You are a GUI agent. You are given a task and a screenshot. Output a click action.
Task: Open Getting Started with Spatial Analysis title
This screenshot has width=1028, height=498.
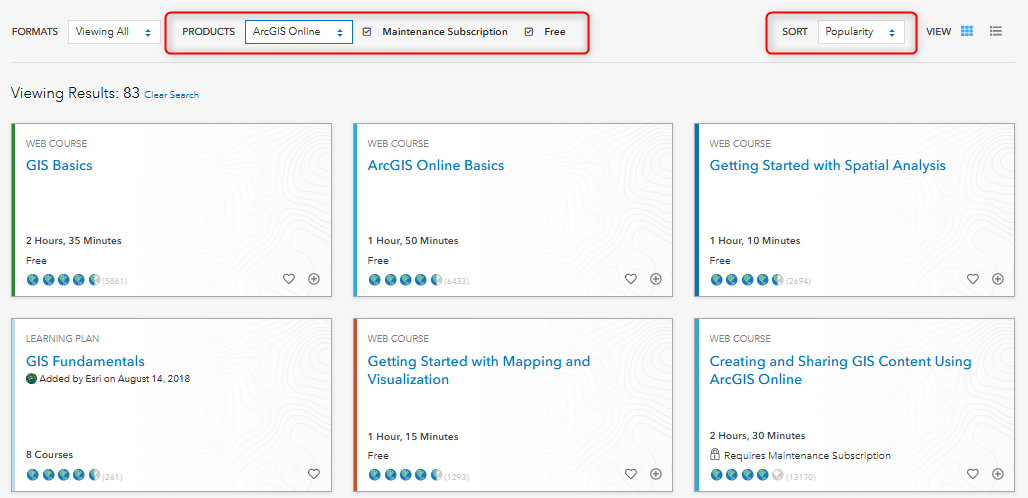pyautogui.click(x=827, y=165)
